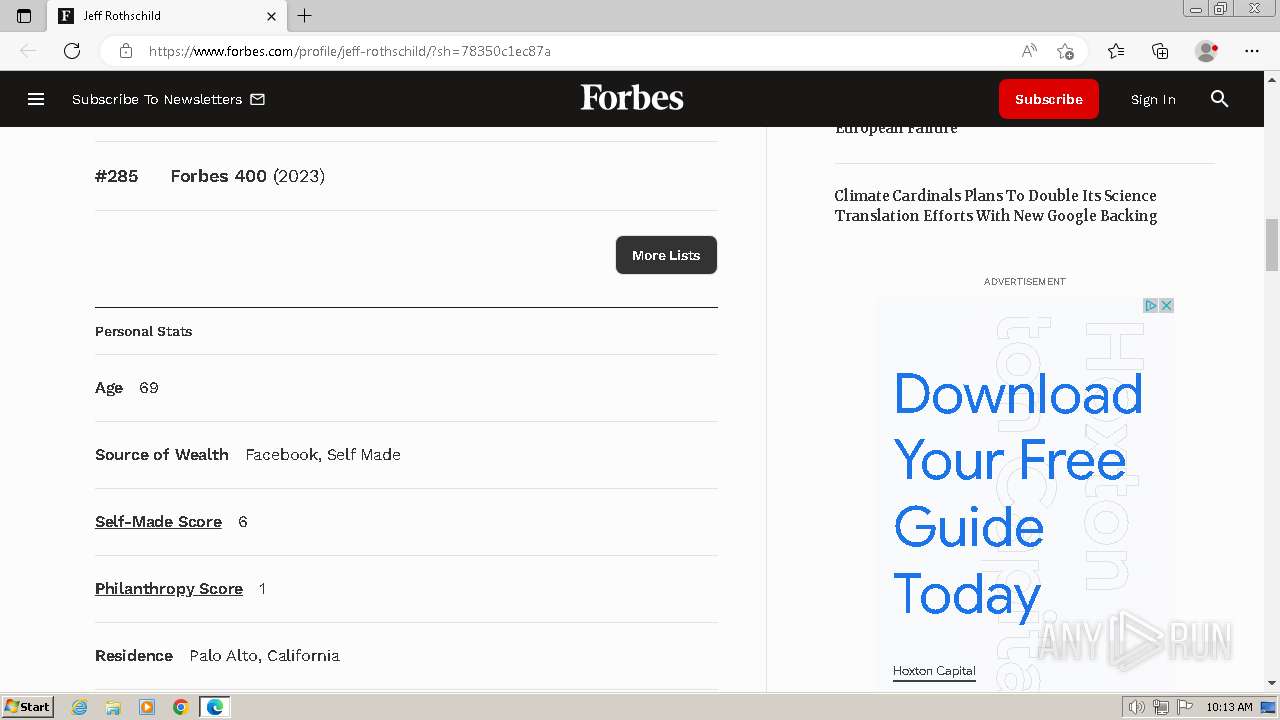Open Windows Media Player from taskbar
The height and width of the screenshot is (720, 1280).
(x=147, y=707)
